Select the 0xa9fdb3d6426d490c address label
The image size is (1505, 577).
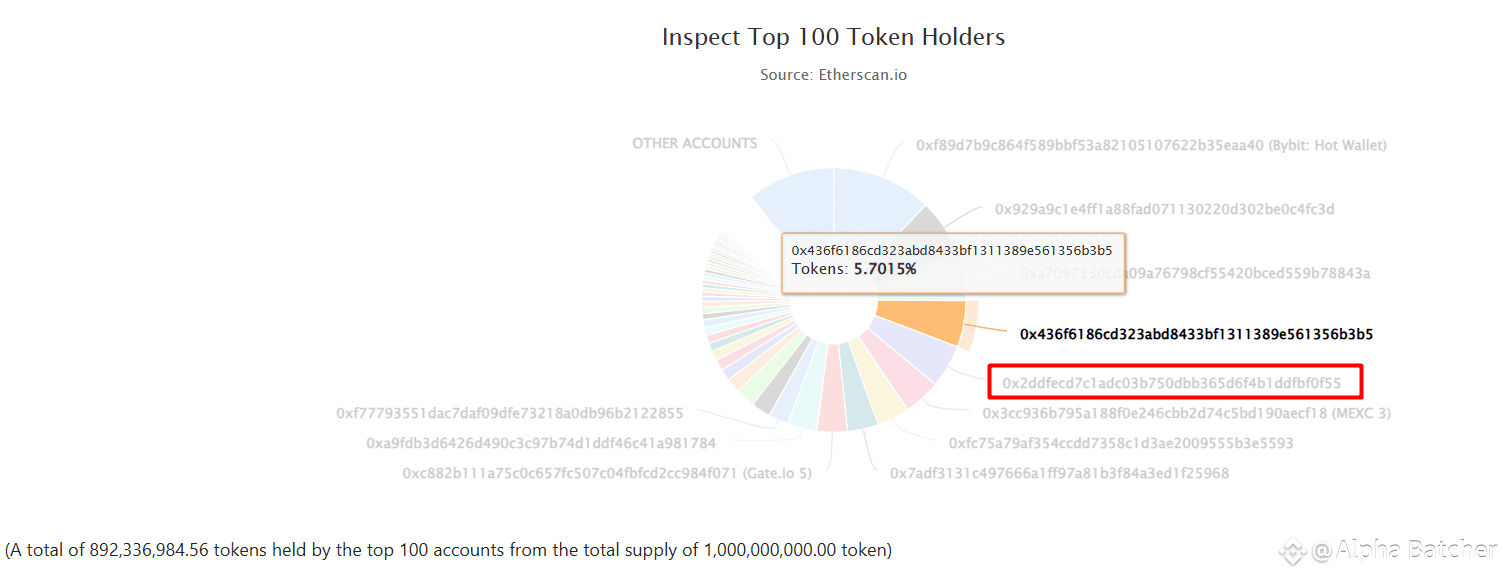(541, 443)
